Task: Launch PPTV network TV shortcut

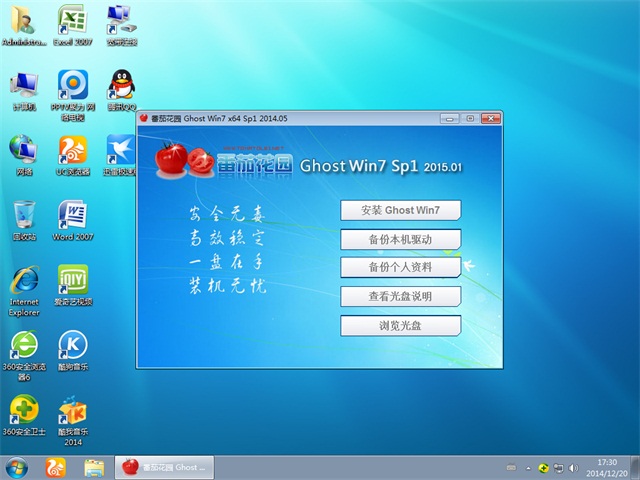Action: (x=73, y=85)
